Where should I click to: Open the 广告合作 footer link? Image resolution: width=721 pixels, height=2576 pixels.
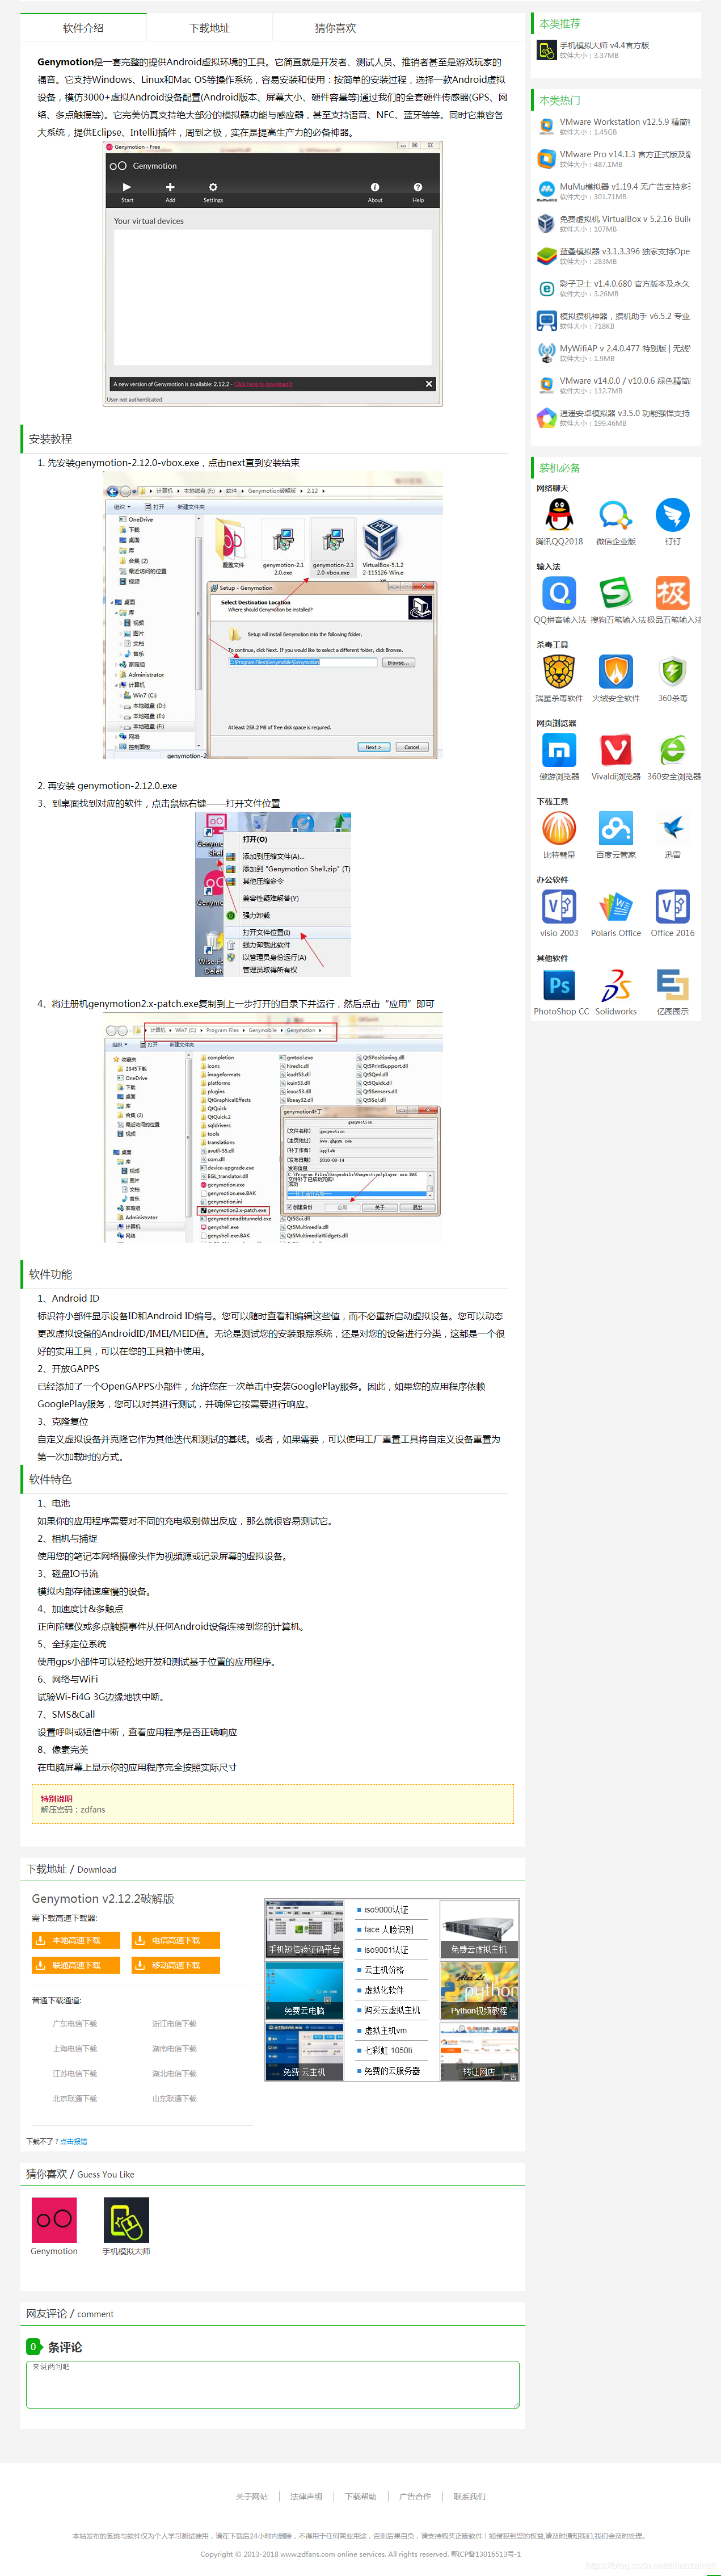[415, 2497]
